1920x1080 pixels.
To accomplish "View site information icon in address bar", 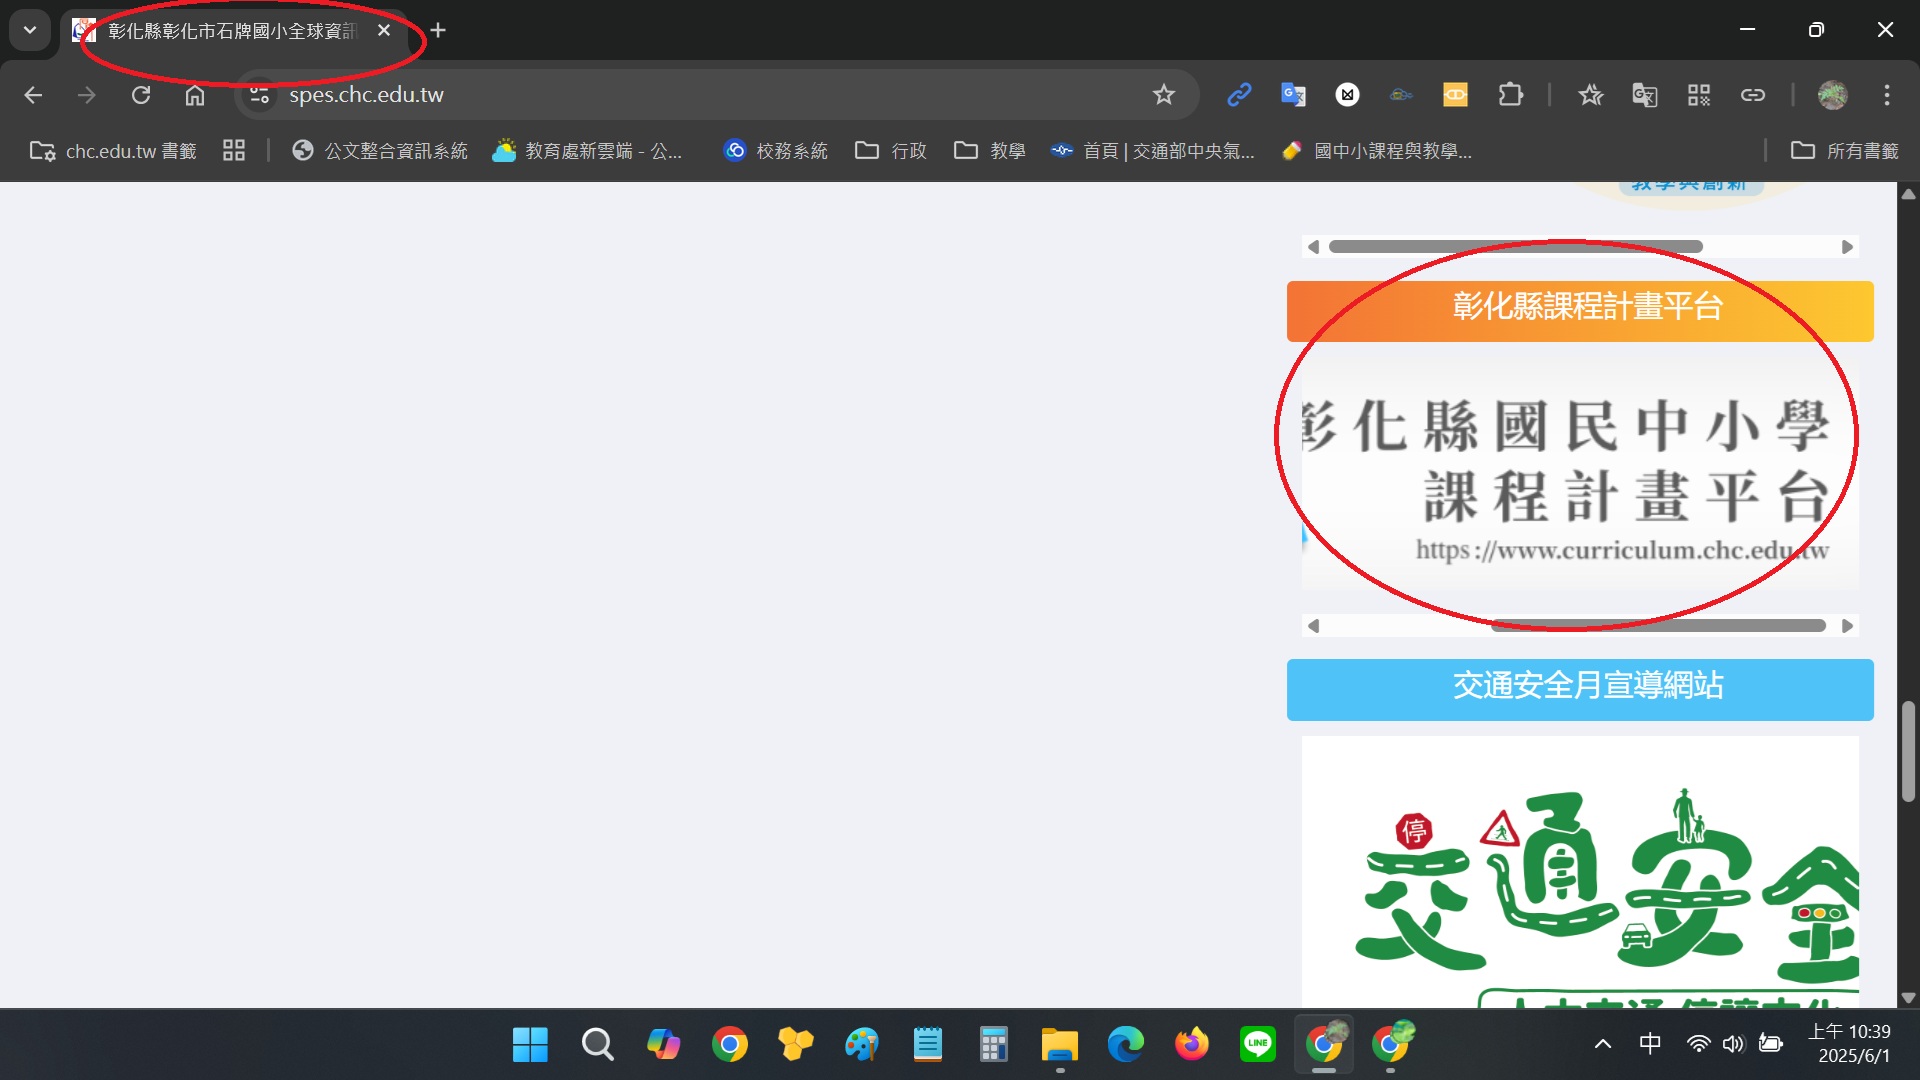I will pyautogui.click(x=260, y=95).
